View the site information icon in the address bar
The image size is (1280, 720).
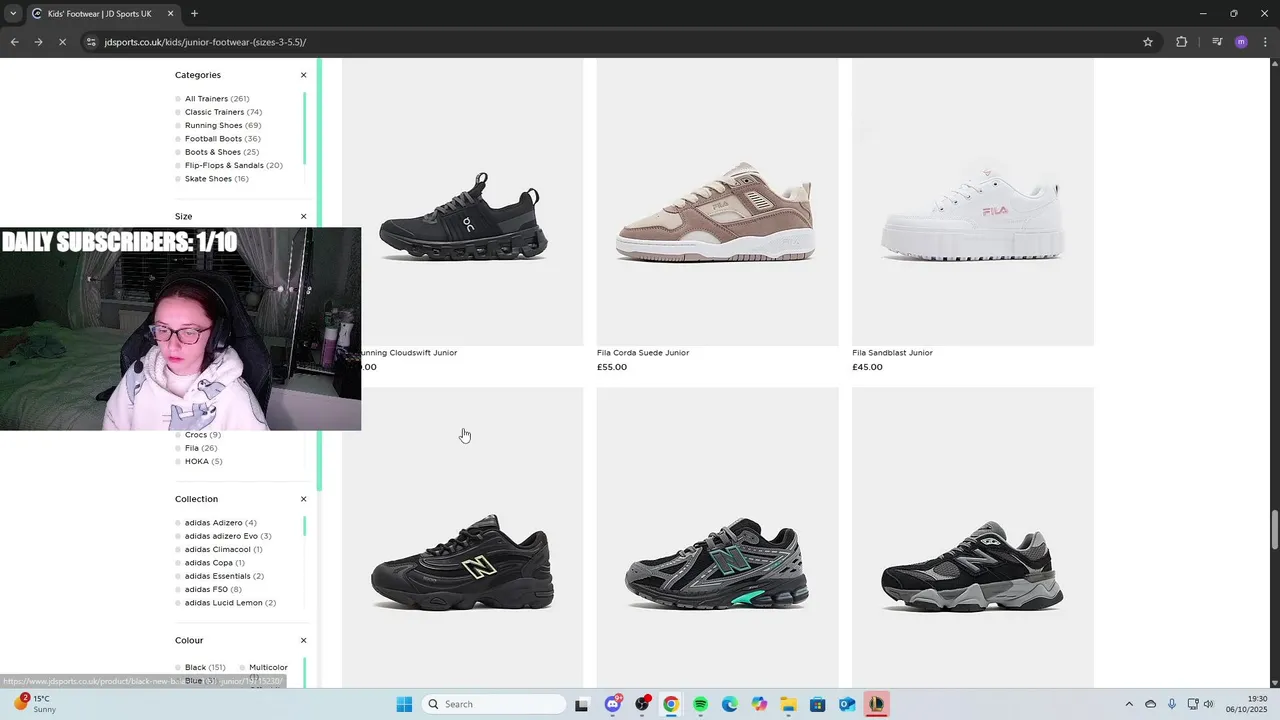(x=91, y=42)
